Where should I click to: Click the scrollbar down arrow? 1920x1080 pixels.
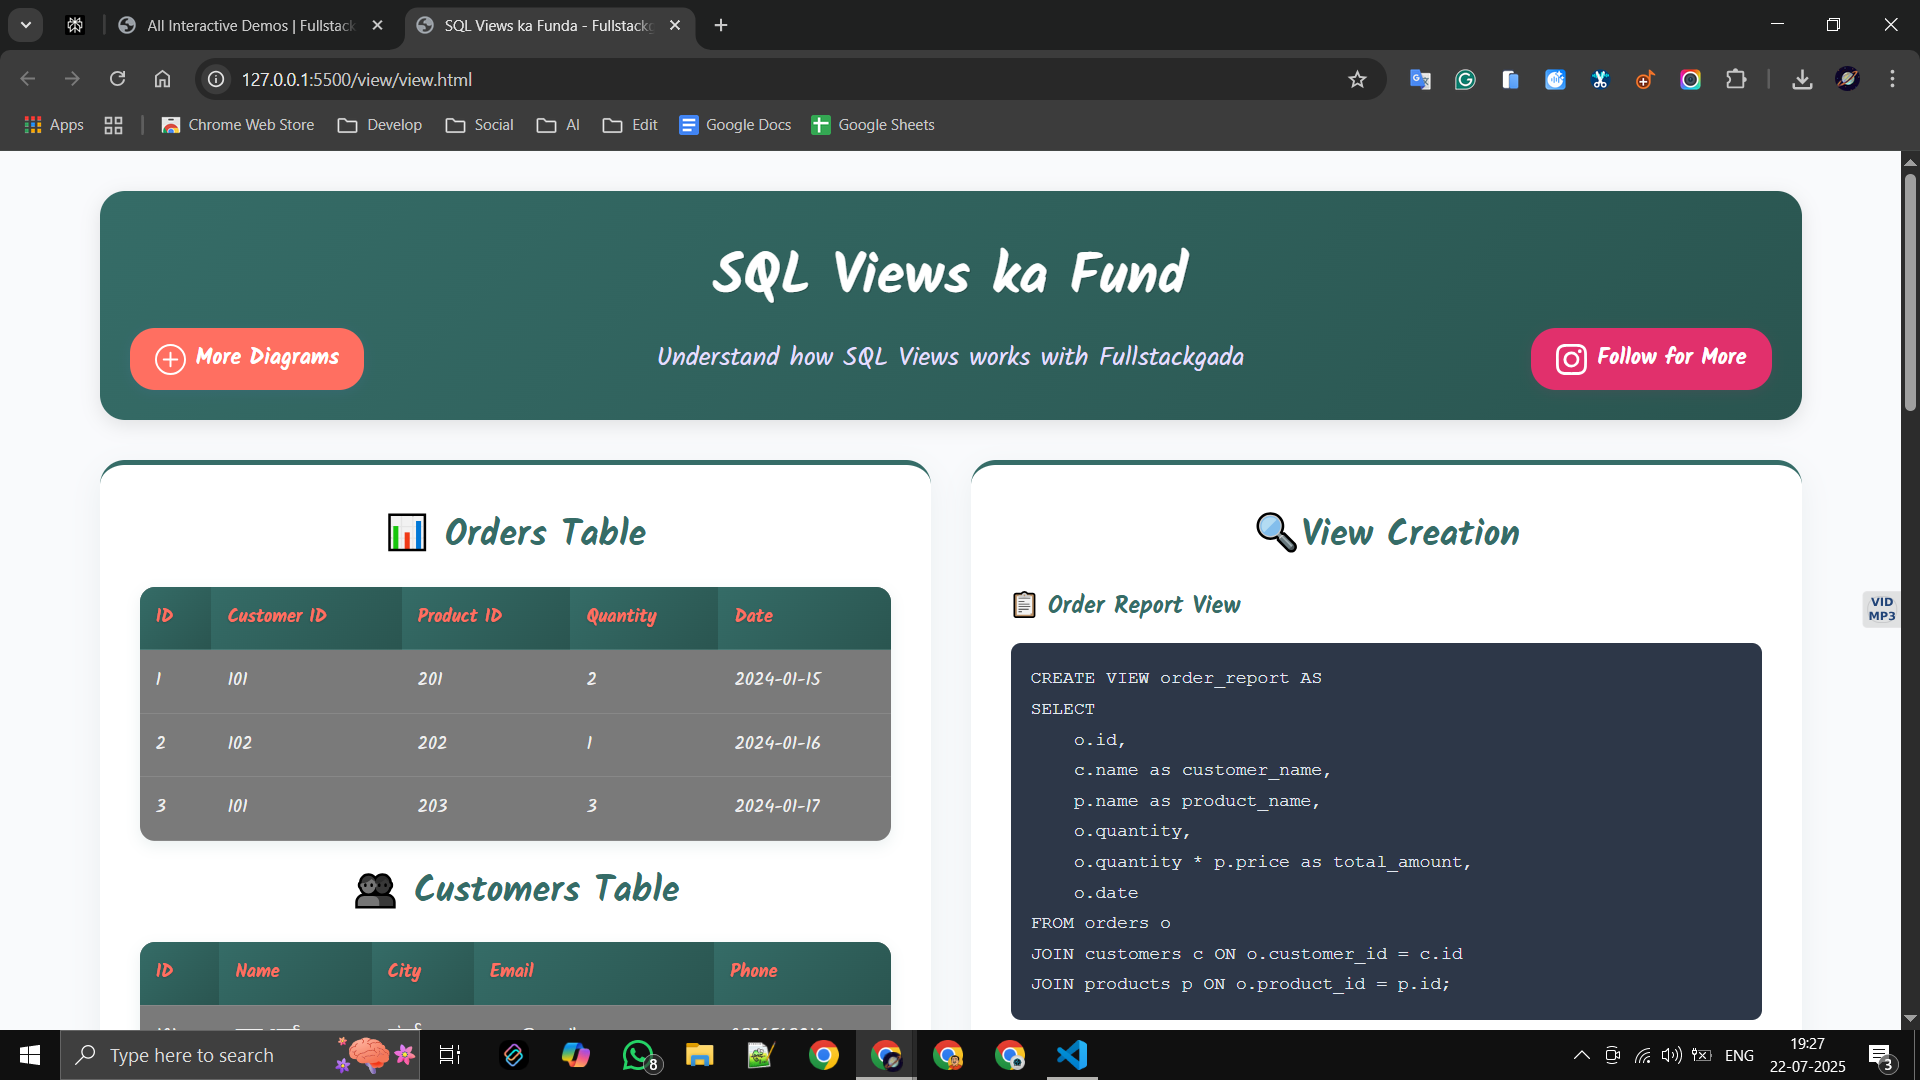click(x=1910, y=1018)
